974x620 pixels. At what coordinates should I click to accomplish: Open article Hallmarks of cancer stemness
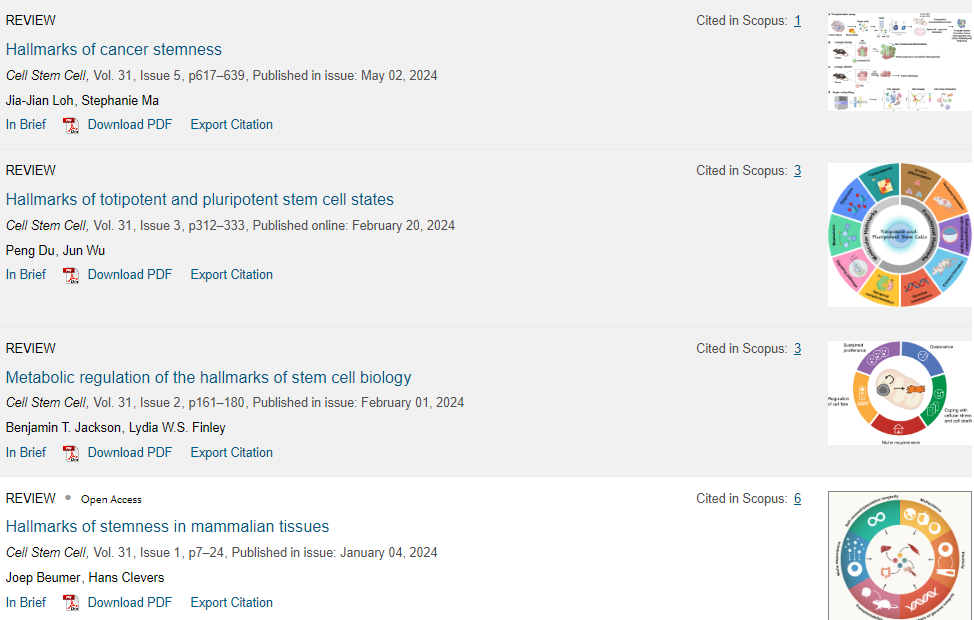click(x=114, y=50)
